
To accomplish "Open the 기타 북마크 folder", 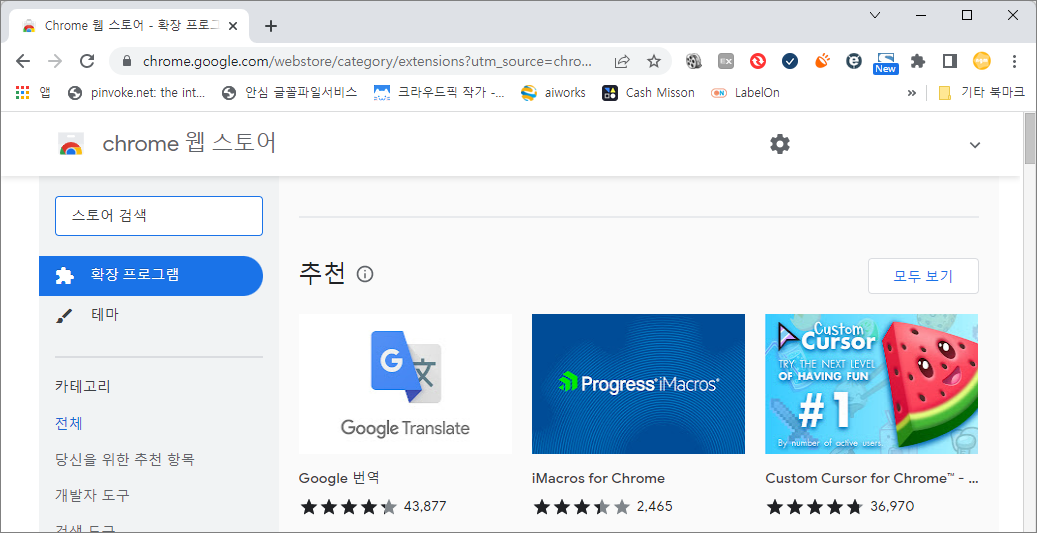I will pos(981,93).
